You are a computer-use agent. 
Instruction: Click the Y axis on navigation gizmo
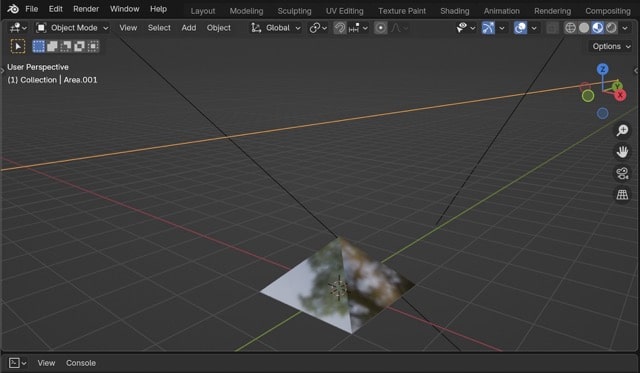pos(617,86)
